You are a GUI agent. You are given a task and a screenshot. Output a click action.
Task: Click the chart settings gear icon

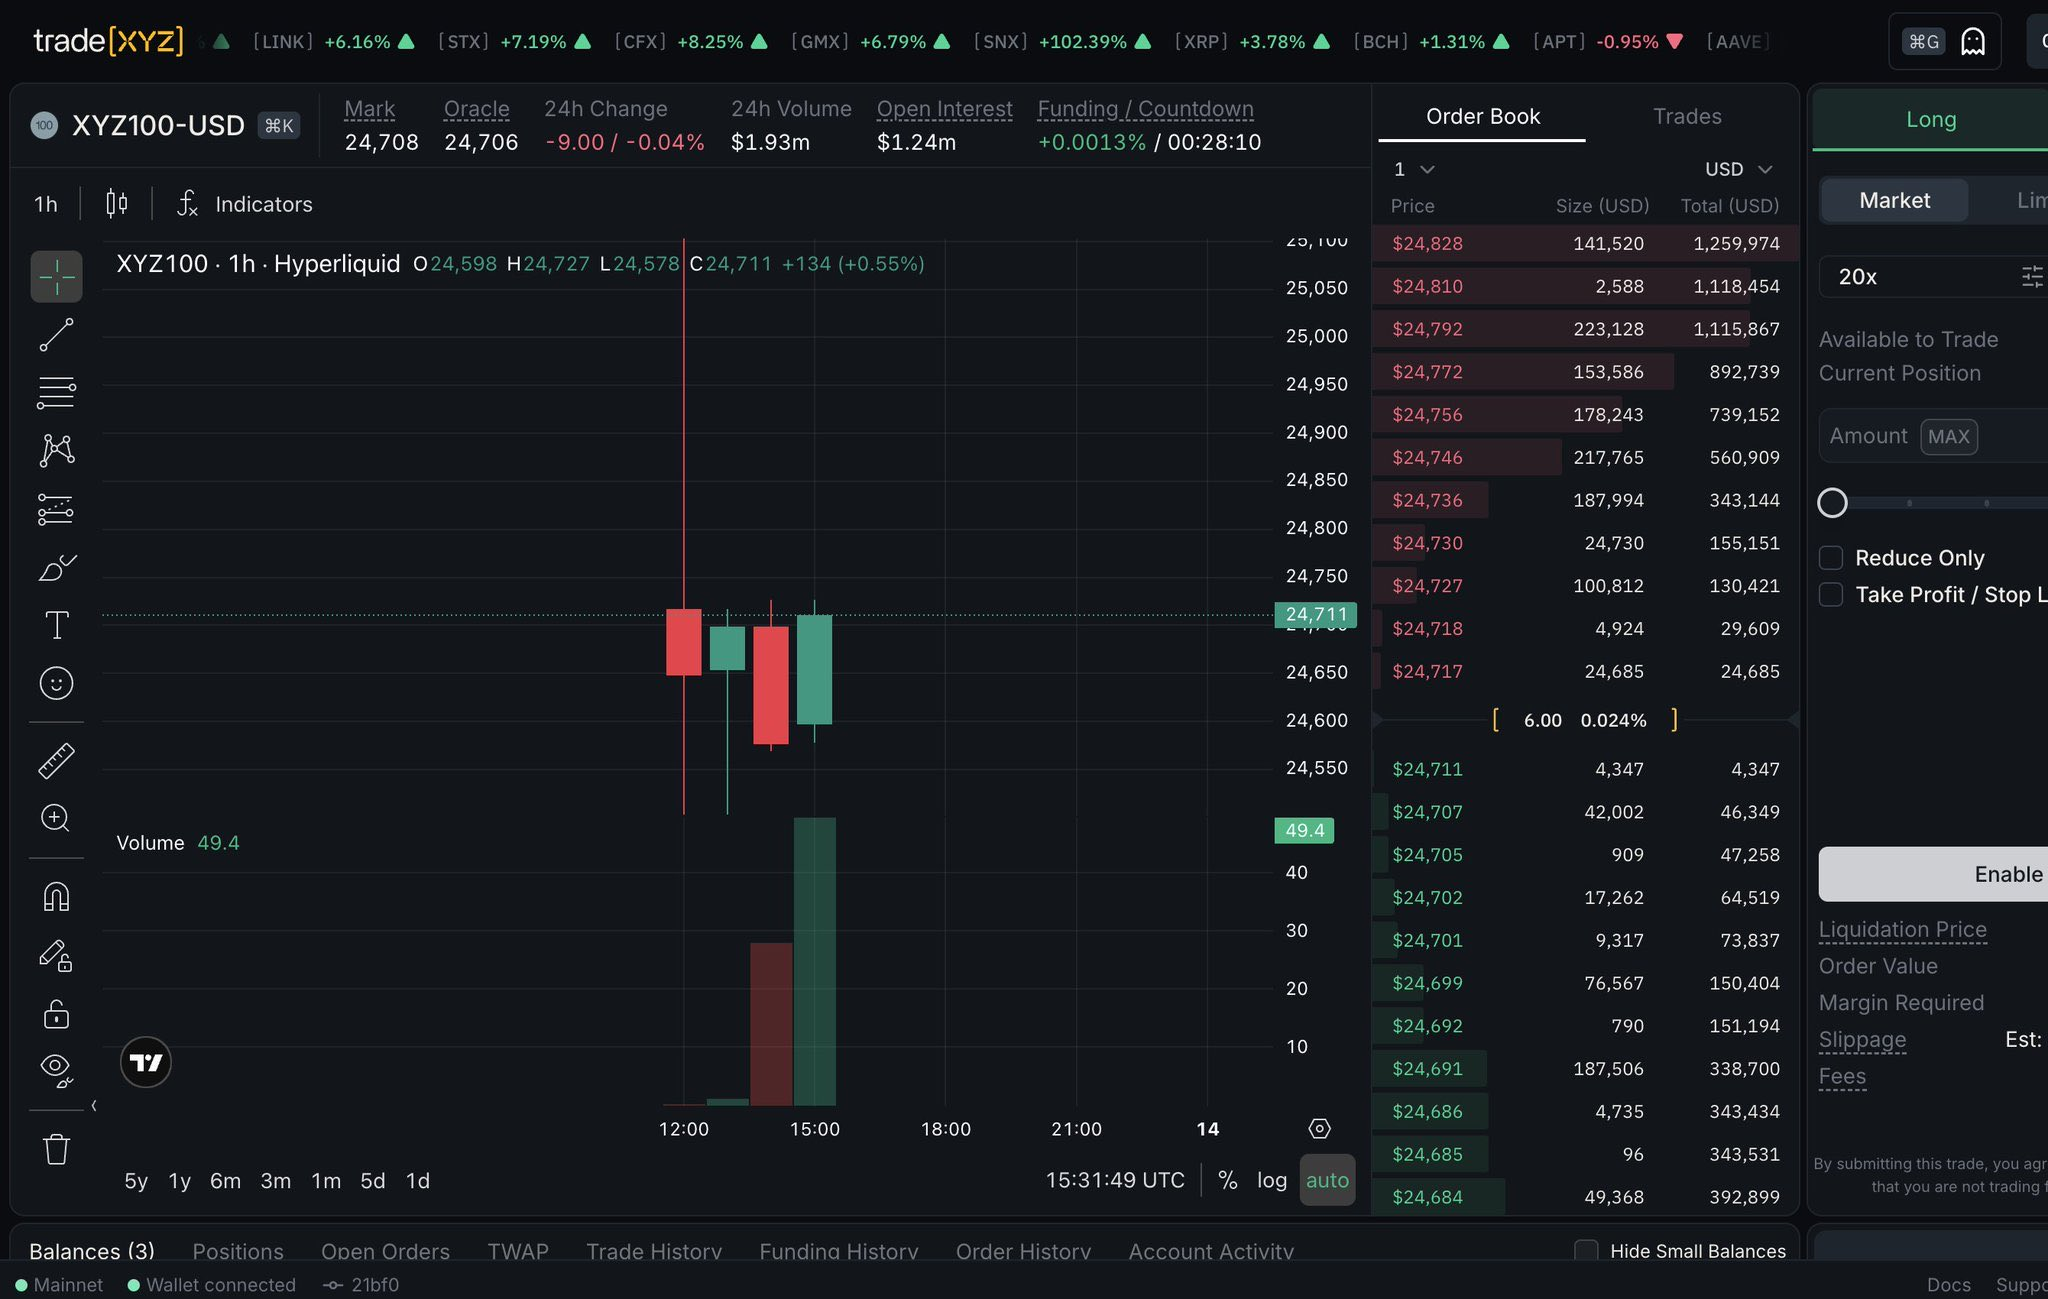coord(1319,1129)
